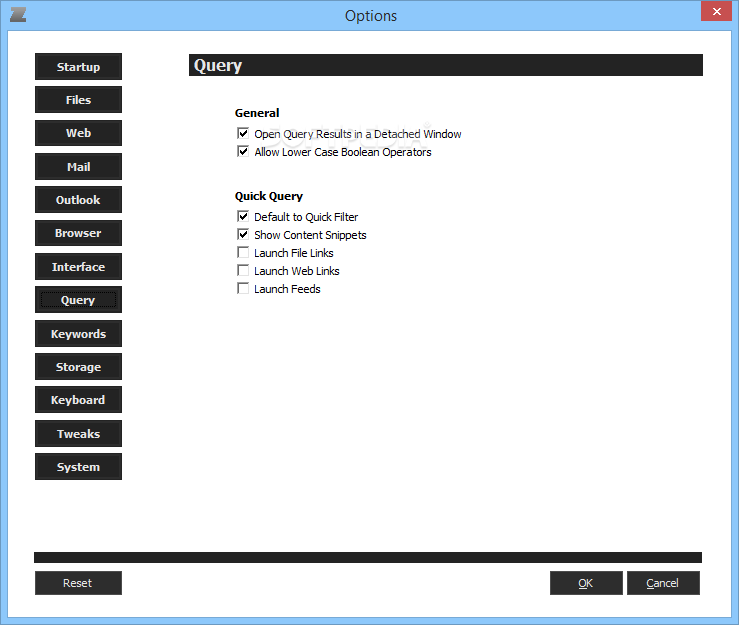Open the Browser options tab
Screen dimensions: 739x625
[78, 233]
